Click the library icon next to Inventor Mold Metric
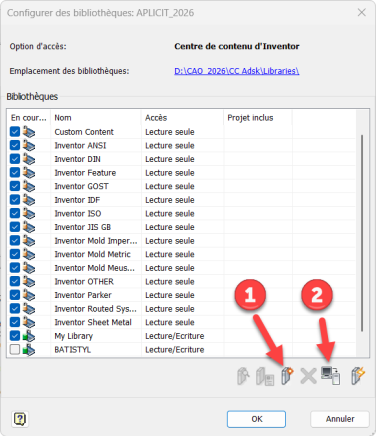 pos(29,254)
